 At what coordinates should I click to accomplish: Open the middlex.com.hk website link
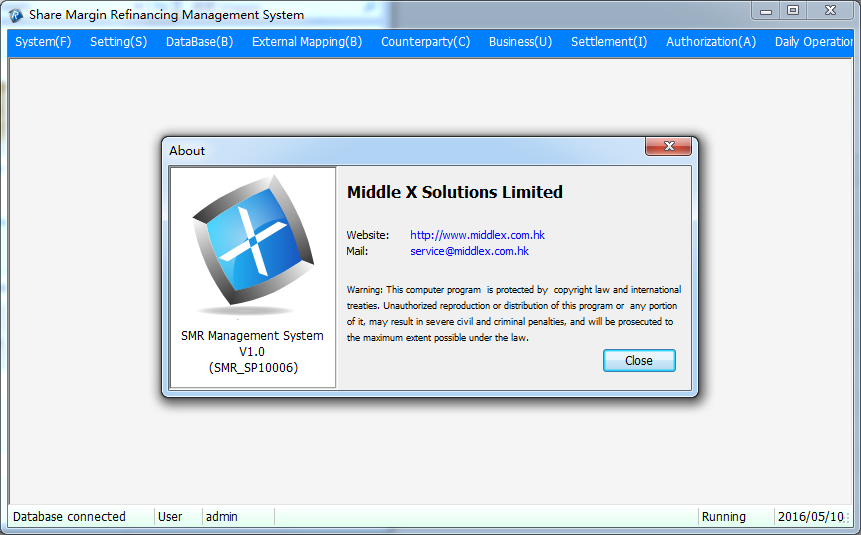point(477,235)
